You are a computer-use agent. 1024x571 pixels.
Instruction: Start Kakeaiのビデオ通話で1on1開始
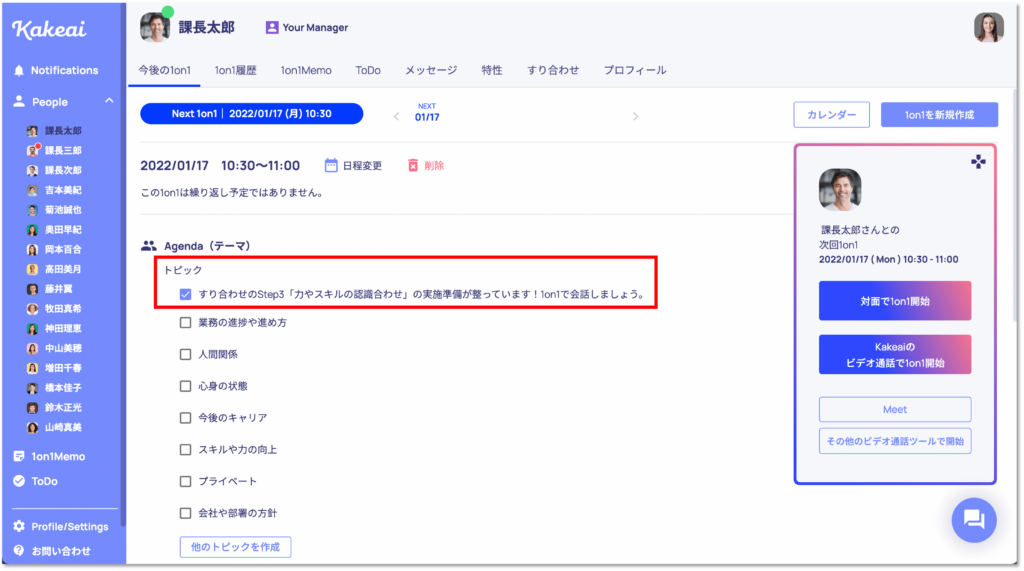895,355
